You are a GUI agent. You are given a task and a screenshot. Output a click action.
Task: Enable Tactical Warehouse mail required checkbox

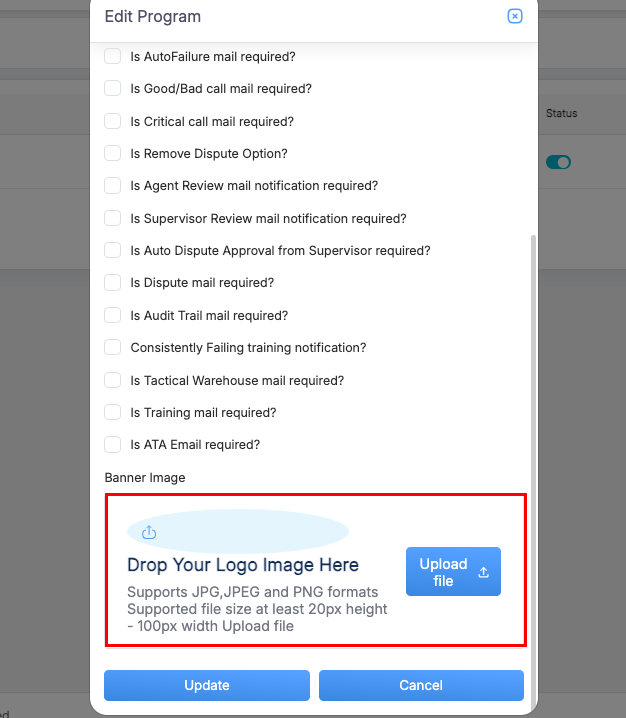(113, 381)
